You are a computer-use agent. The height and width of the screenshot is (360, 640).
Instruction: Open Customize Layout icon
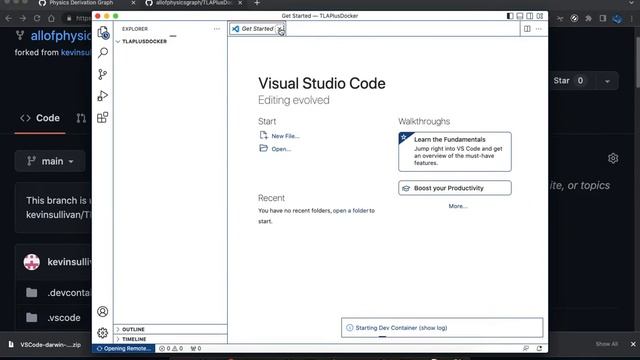coord(540,16)
